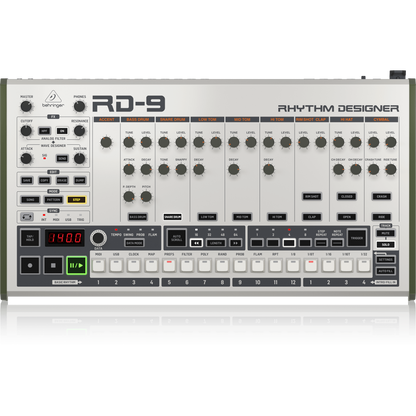Click the Crash Tune knob

(373, 169)
